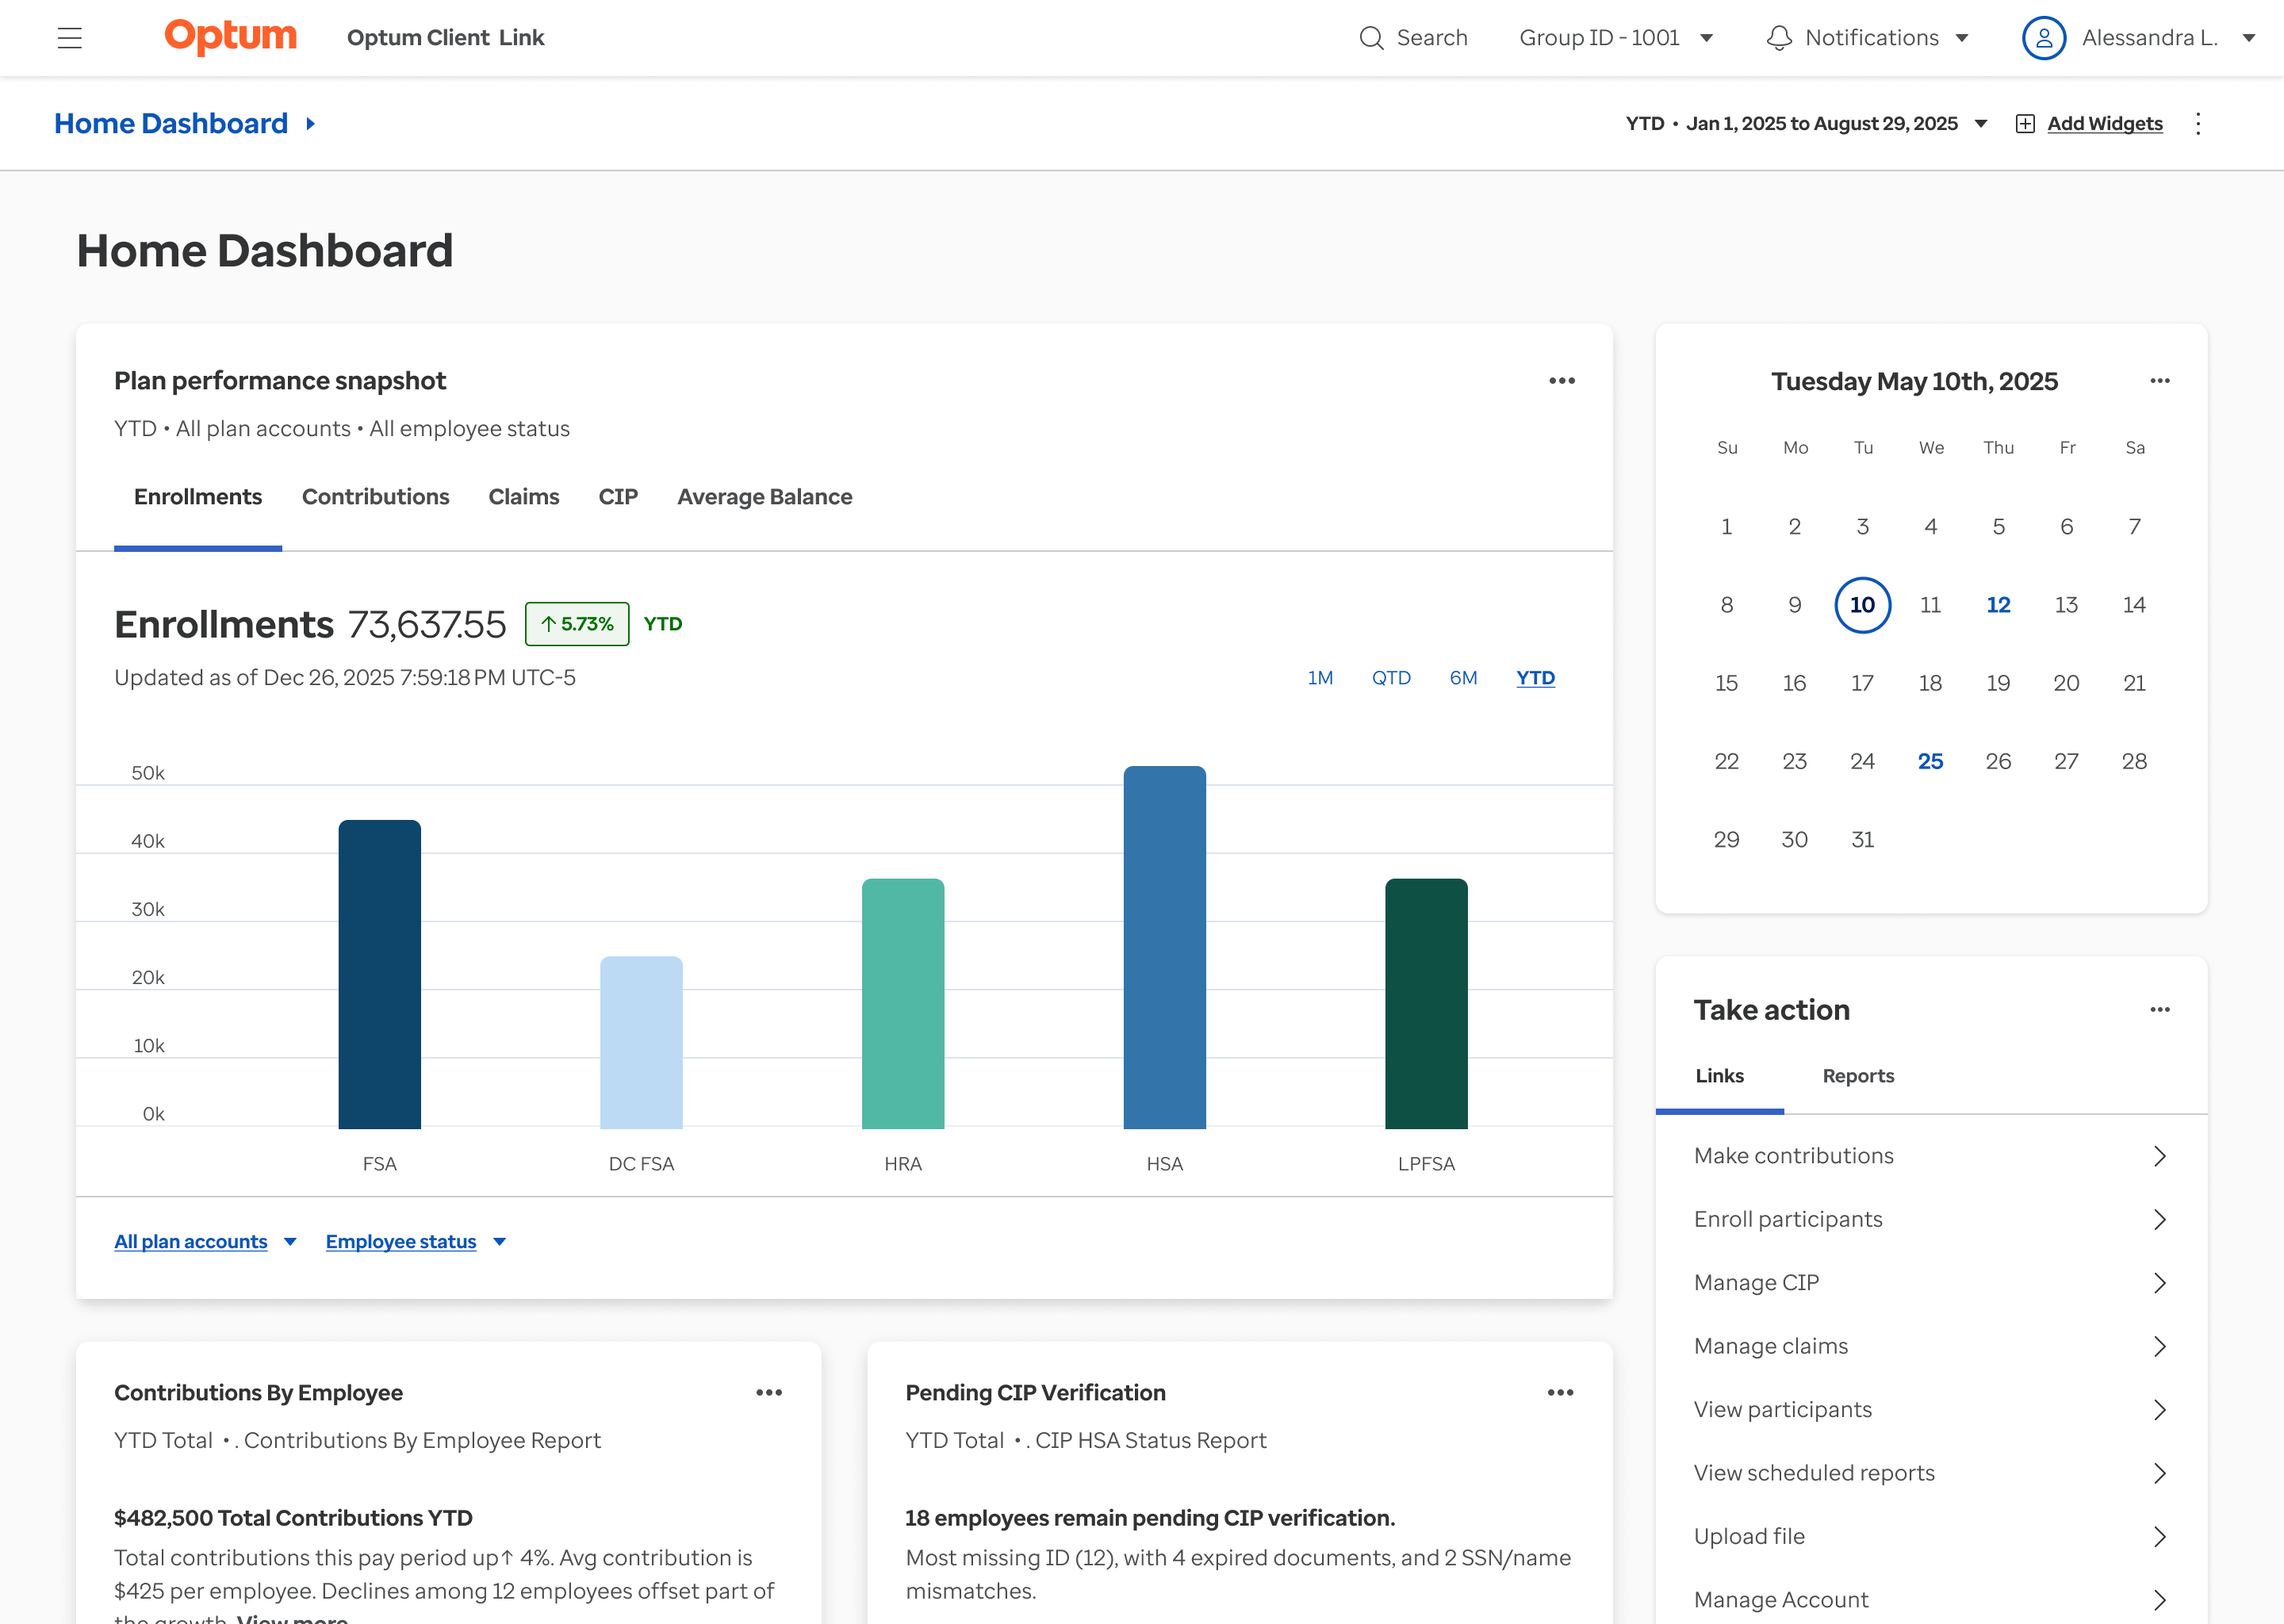This screenshot has height=1624, width=2284.
Task: Switch to the Contributions tab
Action: (x=375, y=497)
